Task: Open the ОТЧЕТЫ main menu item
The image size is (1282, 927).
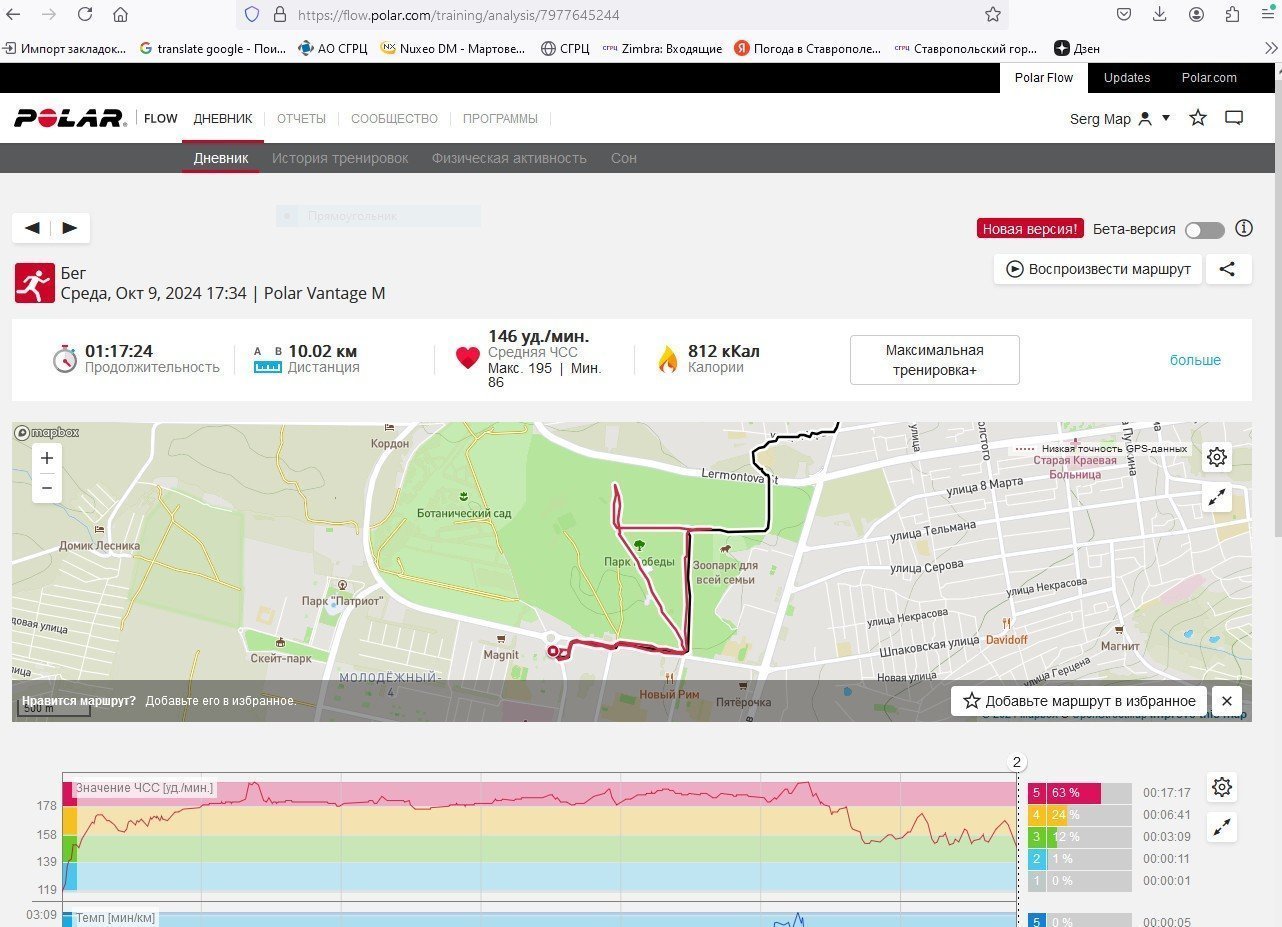Action: point(301,118)
